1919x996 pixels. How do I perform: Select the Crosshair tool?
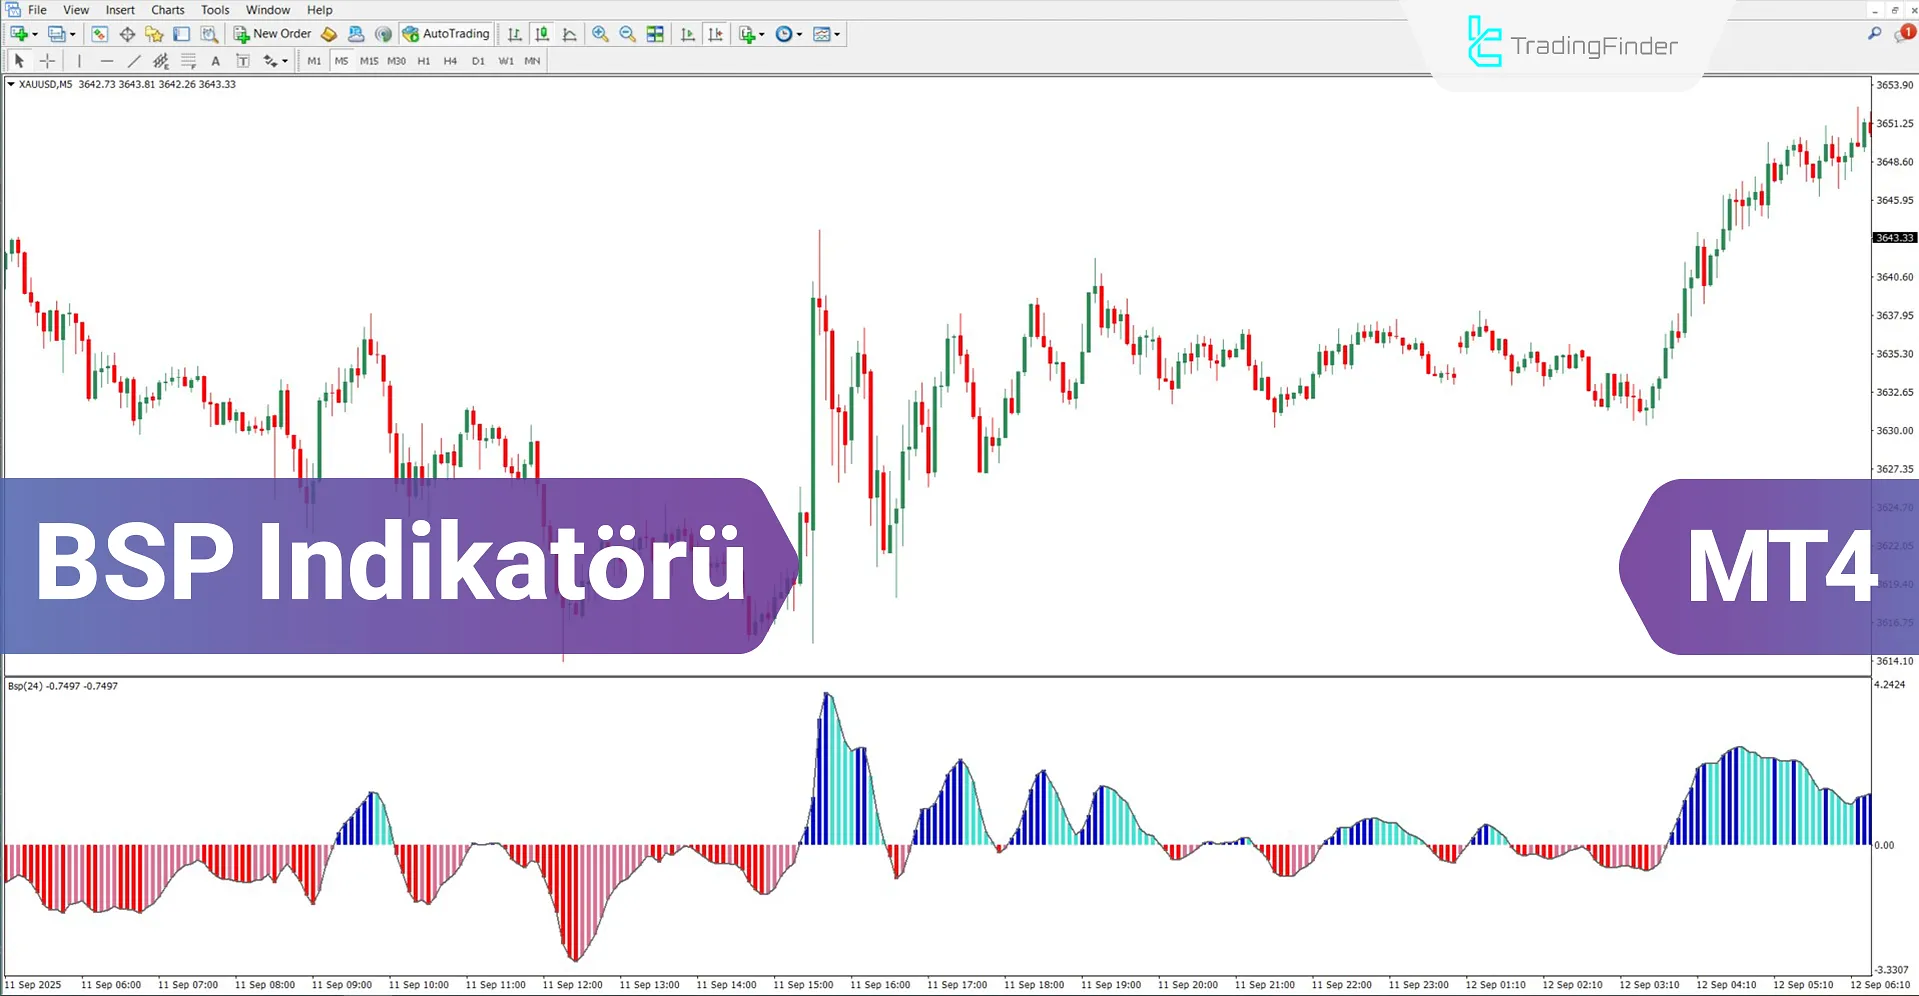[x=47, y=61]
